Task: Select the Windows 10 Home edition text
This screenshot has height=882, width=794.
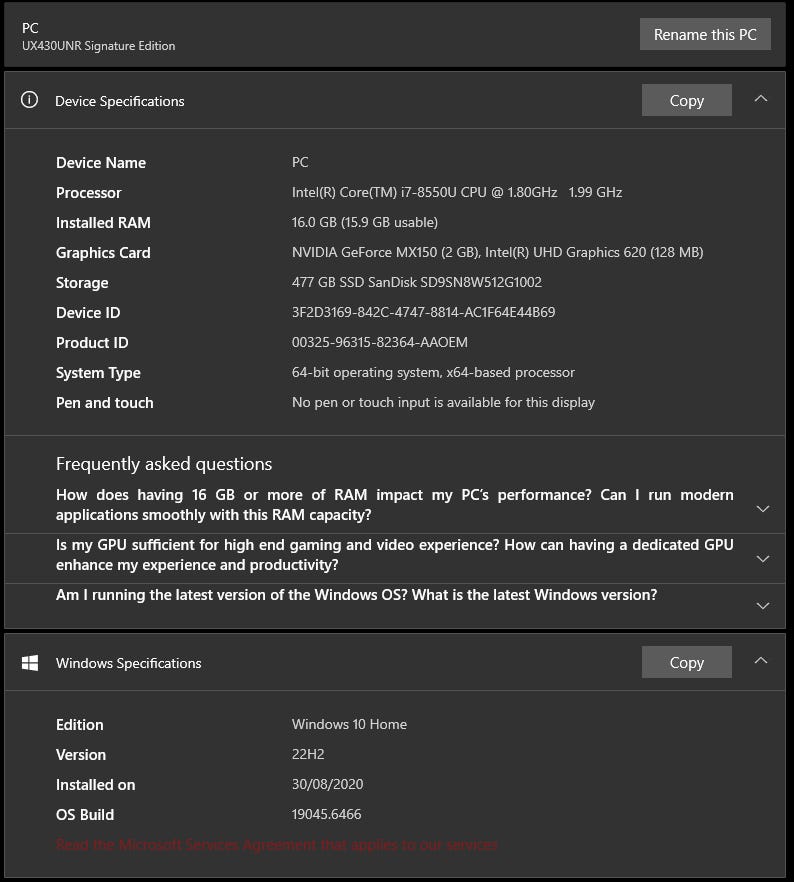Action: point(349,724)
